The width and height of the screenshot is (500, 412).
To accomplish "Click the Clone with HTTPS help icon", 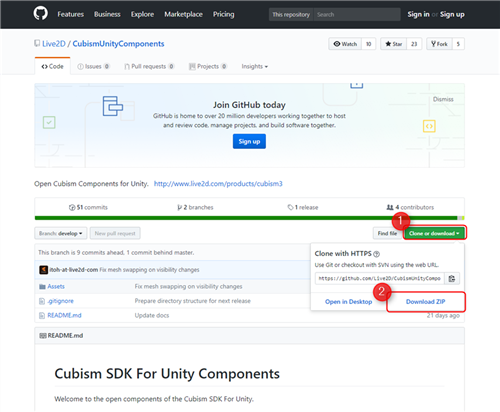I will 377,254.
